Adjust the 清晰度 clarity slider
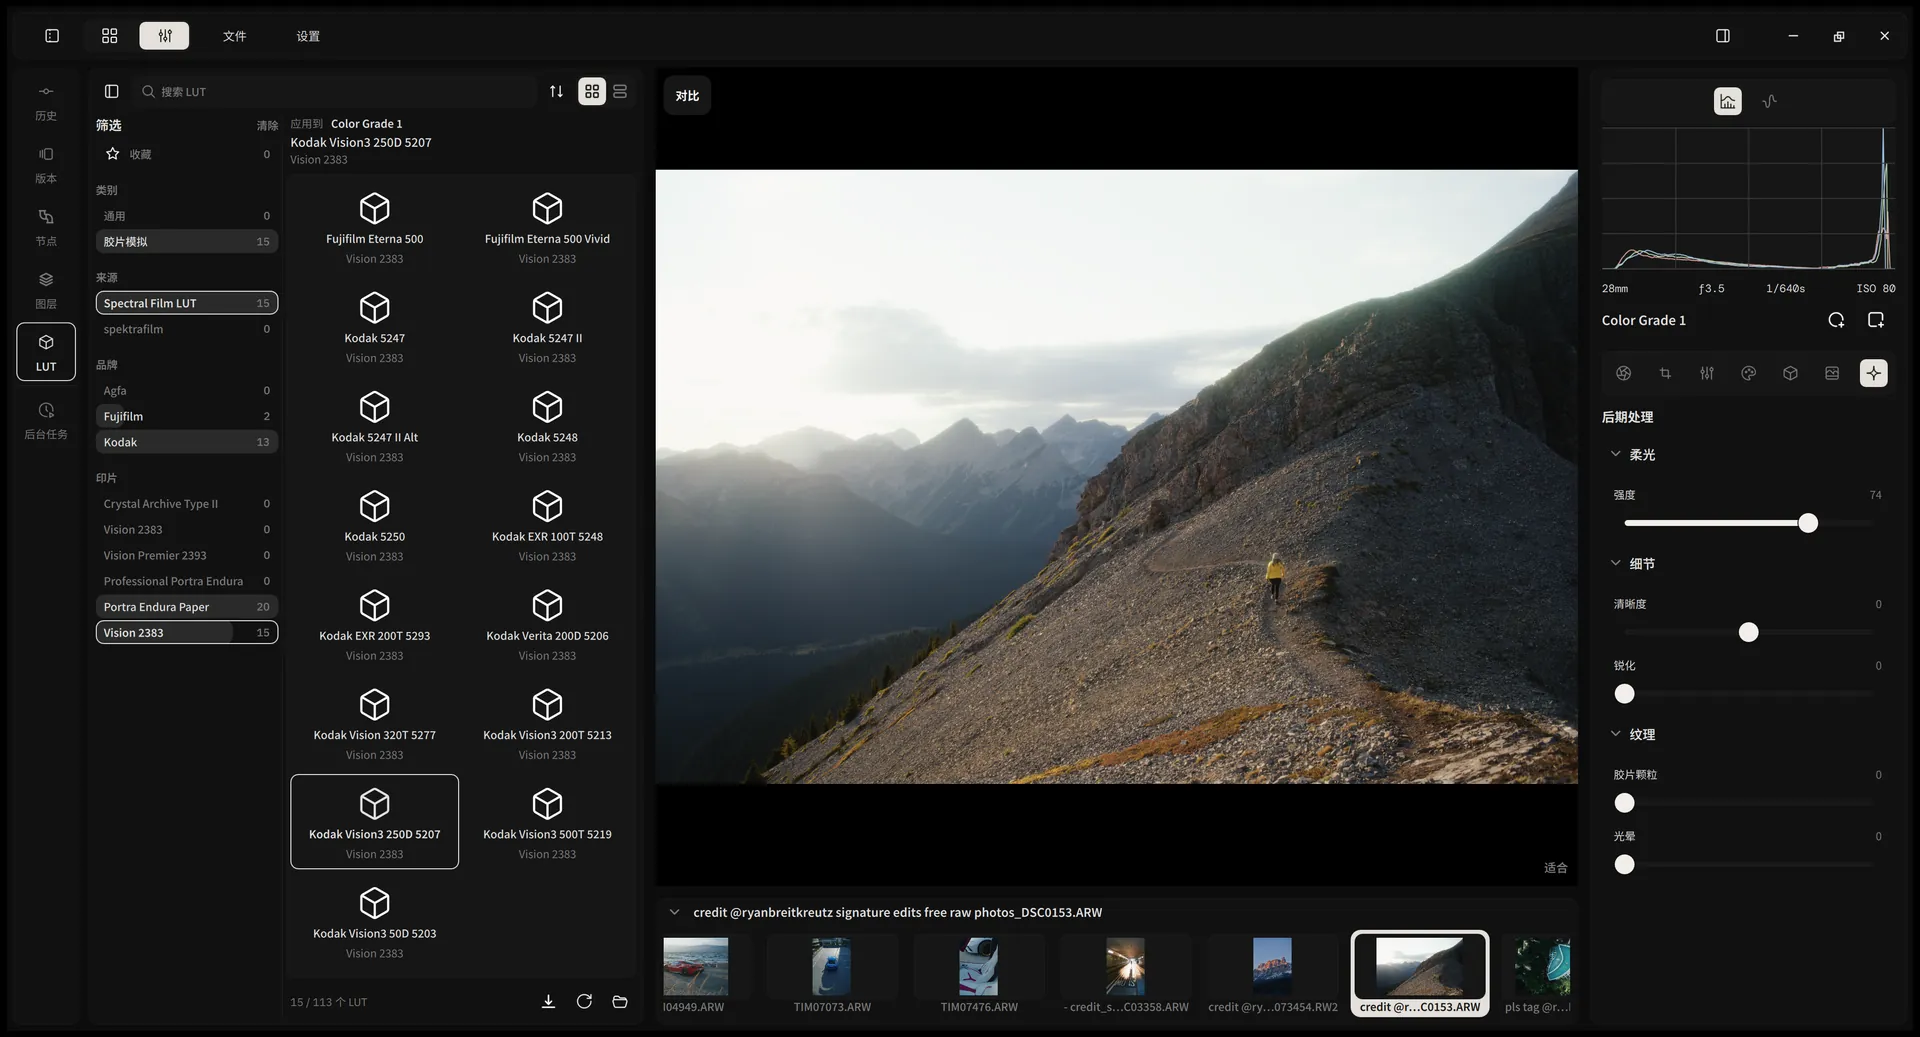 (x=1748, y=632)
